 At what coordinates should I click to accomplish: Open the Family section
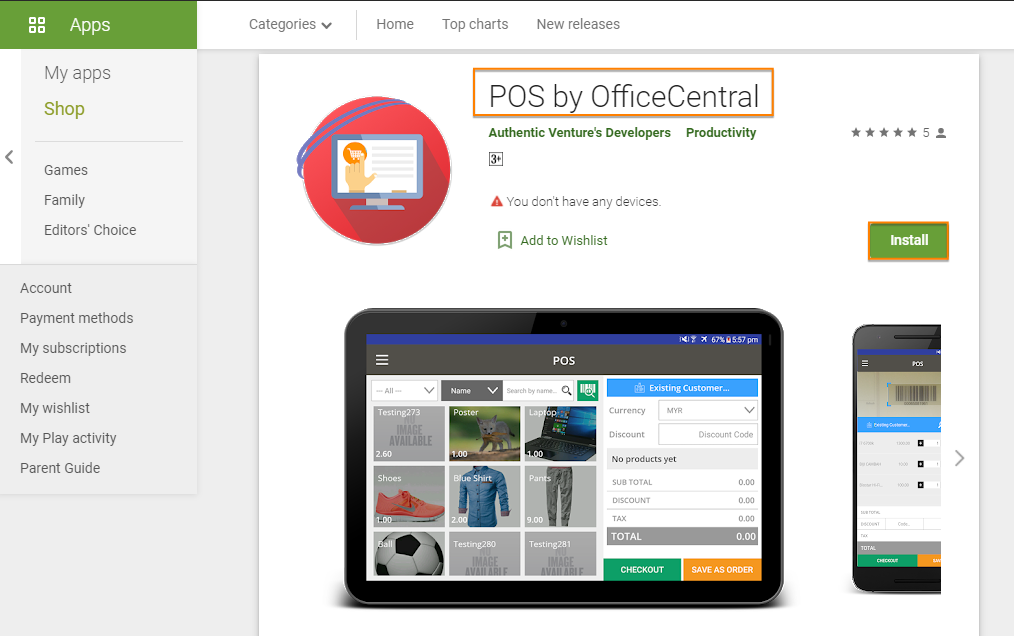[x=64, y=200]
